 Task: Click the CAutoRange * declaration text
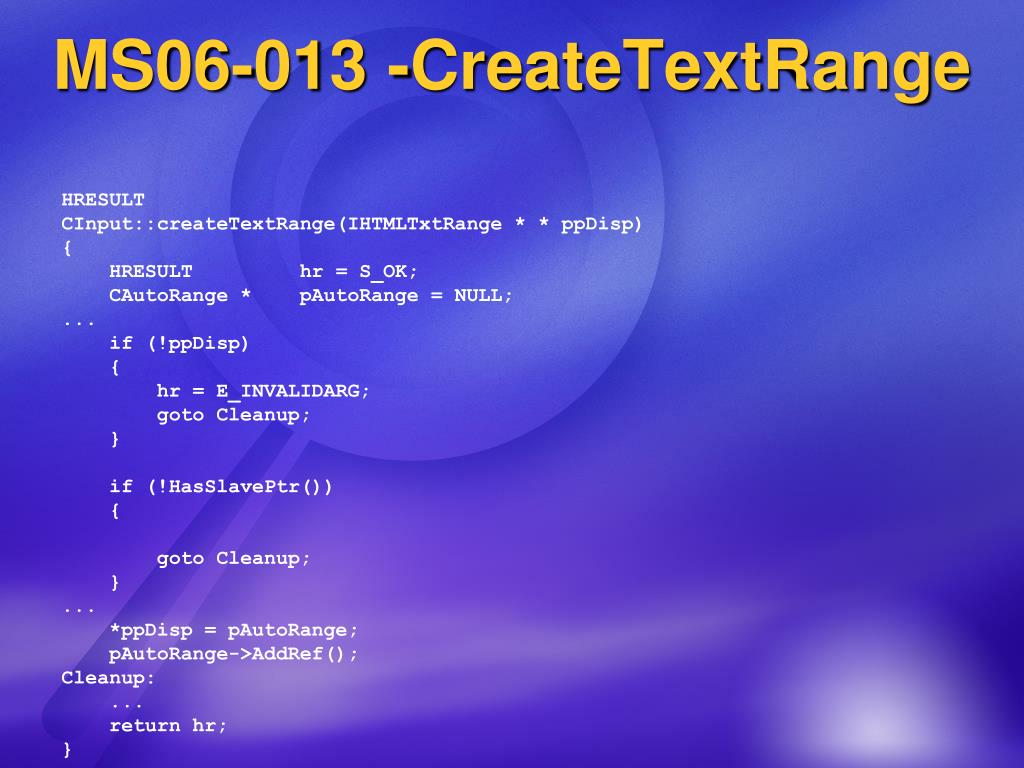(x=180, y=296)
